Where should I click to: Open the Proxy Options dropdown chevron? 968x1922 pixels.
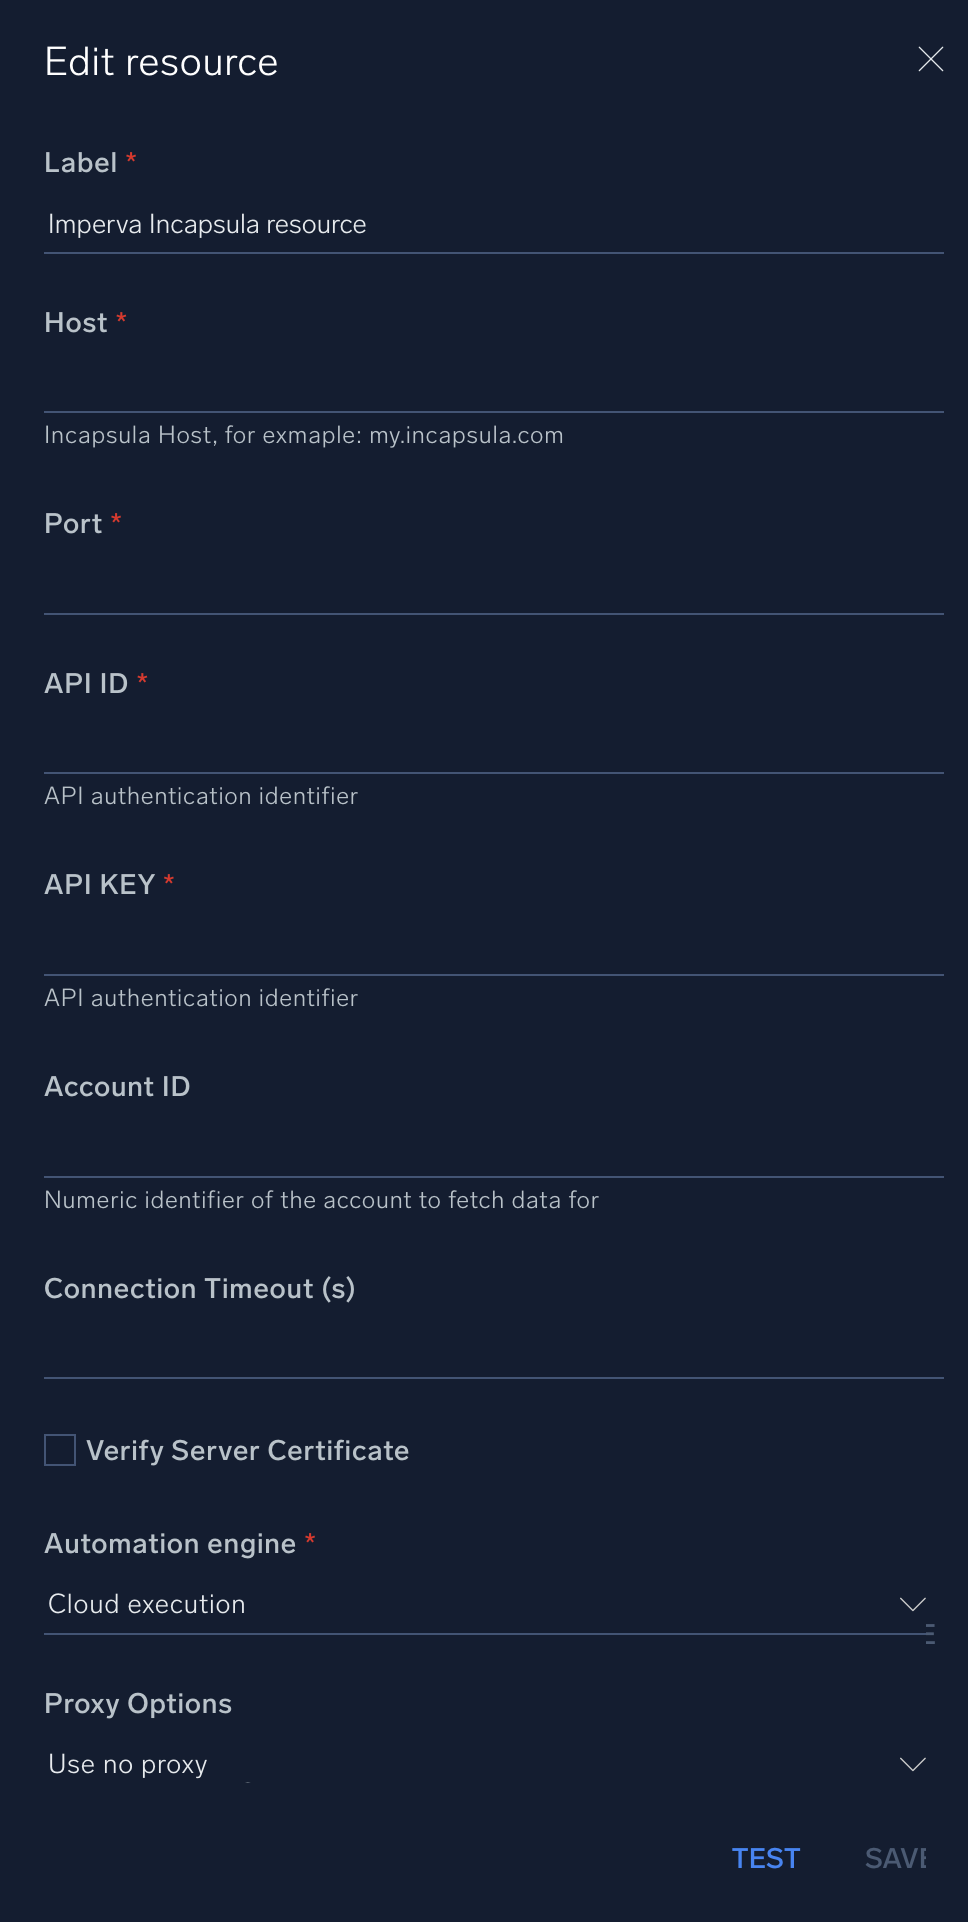pos(911,1764)
